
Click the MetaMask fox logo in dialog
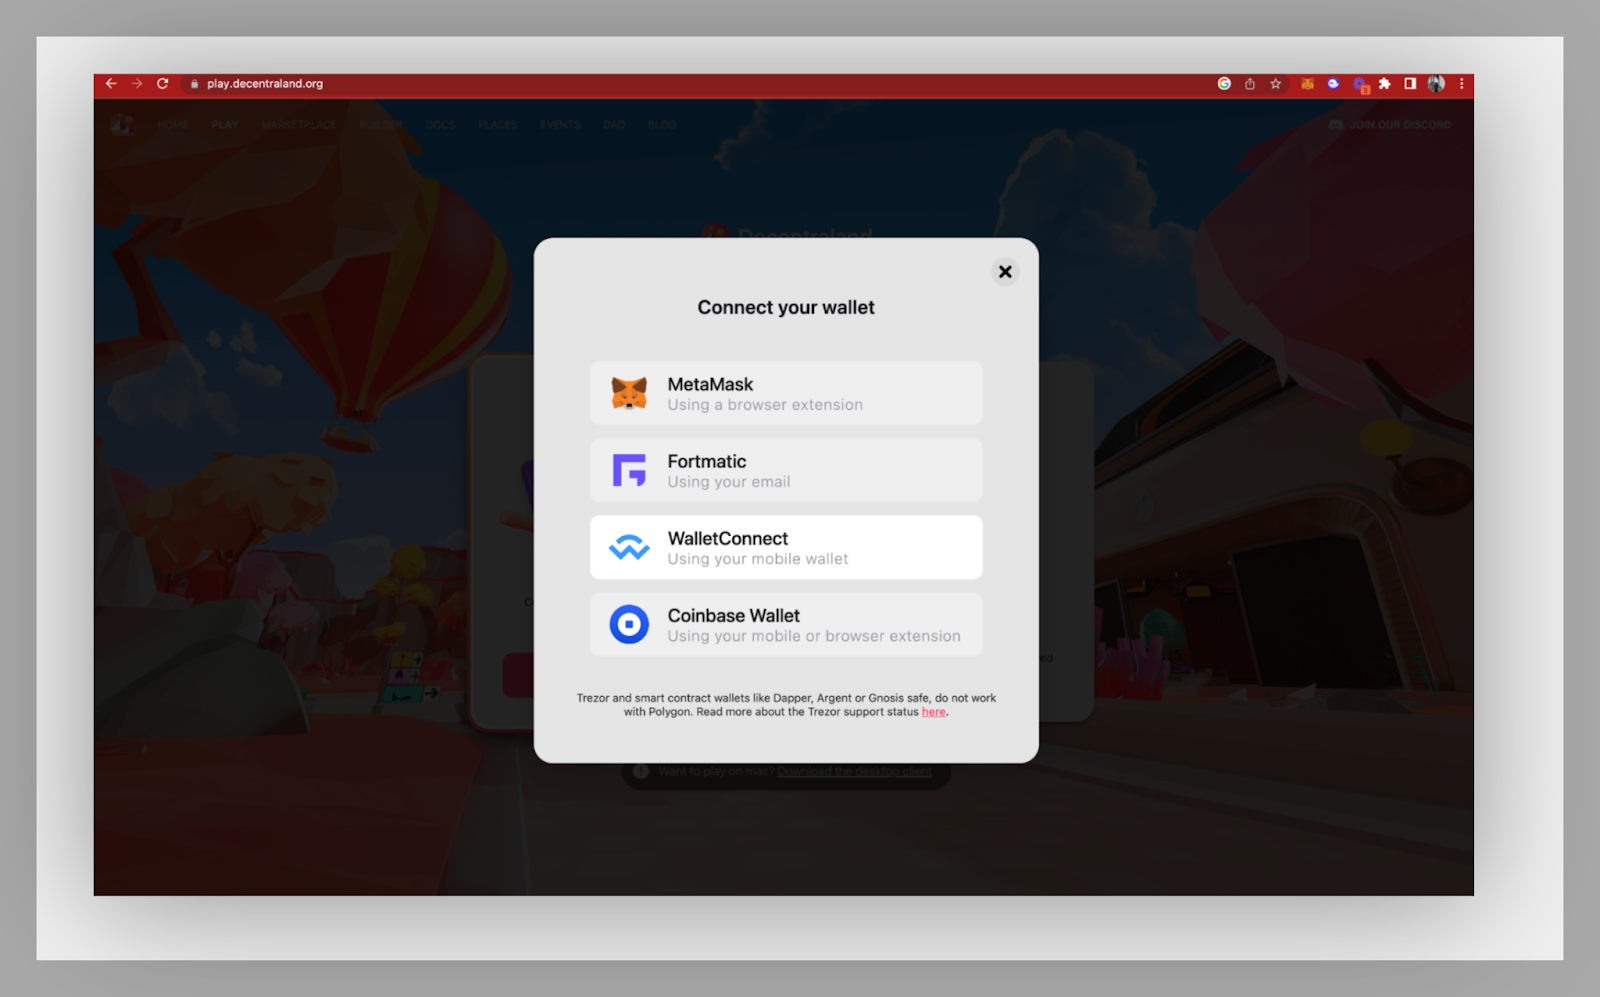(x=629, y=393)
